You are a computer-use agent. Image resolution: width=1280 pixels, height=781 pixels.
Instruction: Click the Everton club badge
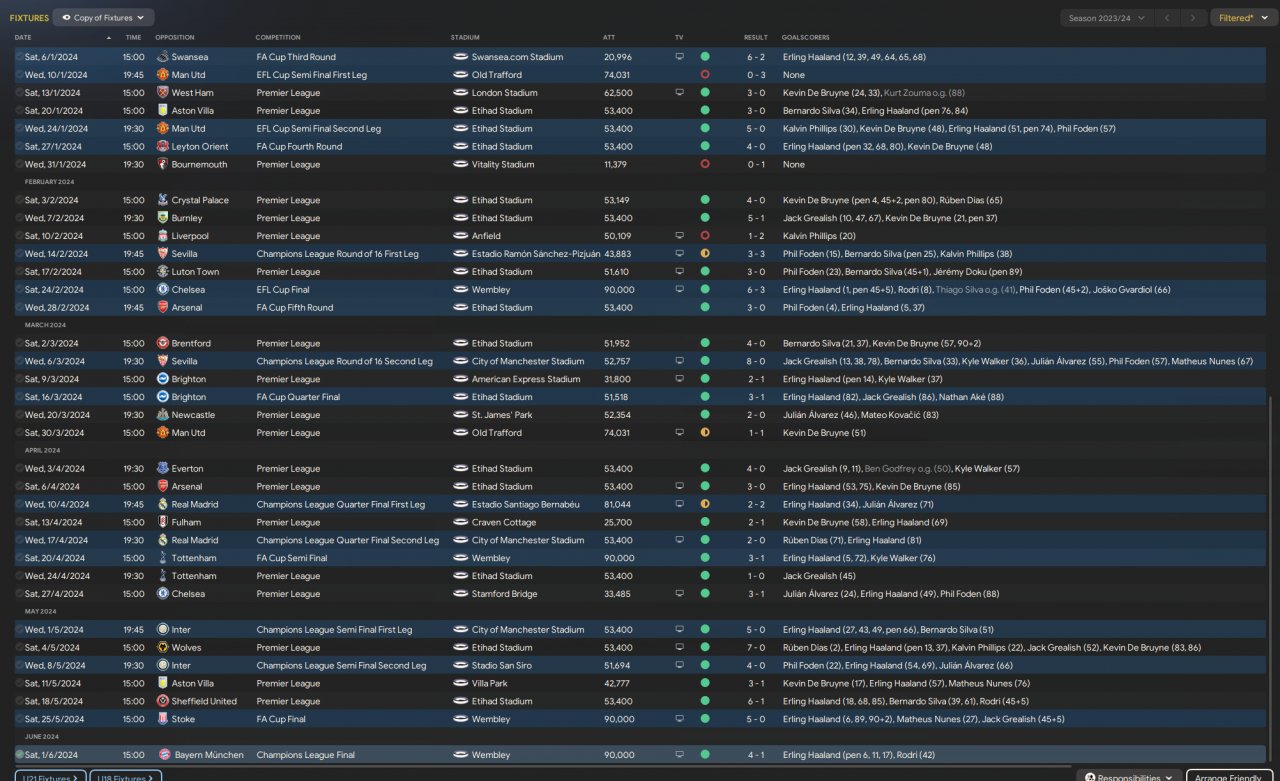pyautogui.click(x=163, y=469)
